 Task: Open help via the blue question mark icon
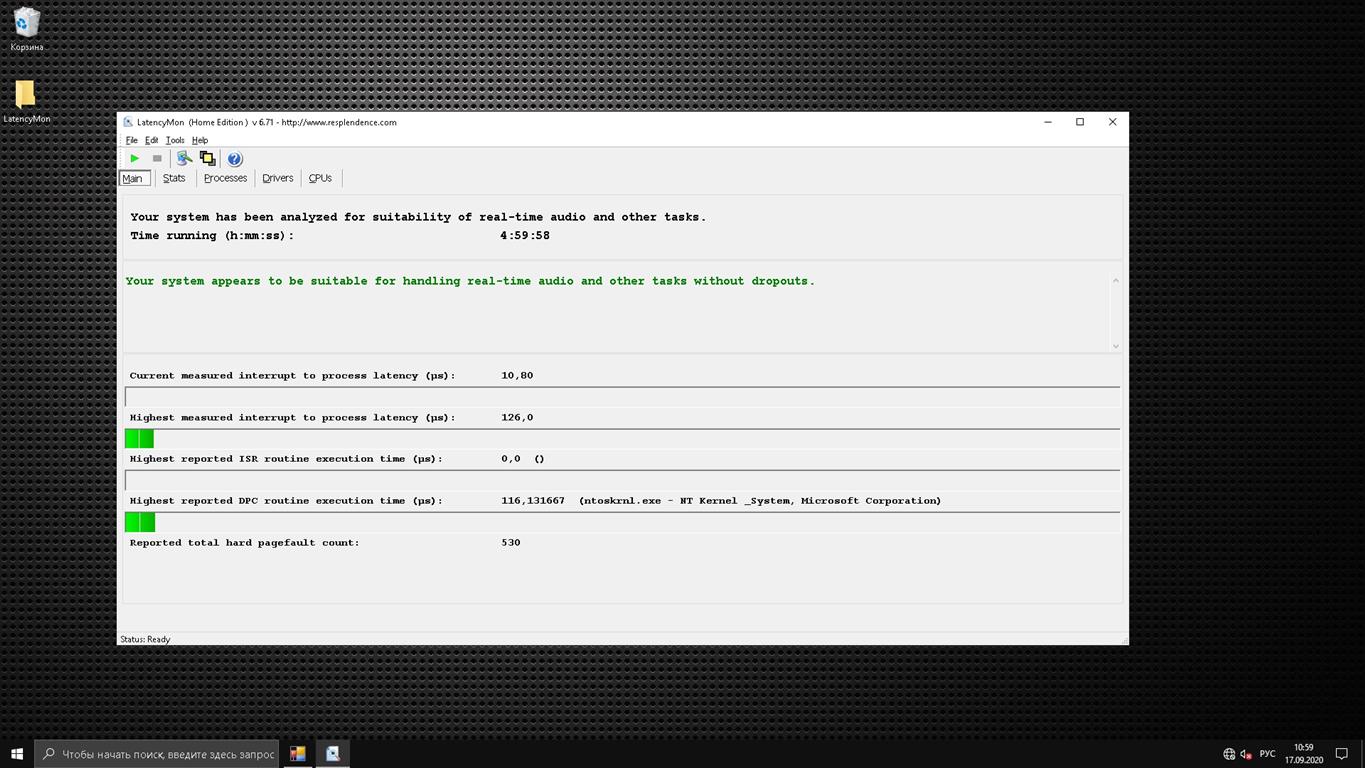coord(235,159)
